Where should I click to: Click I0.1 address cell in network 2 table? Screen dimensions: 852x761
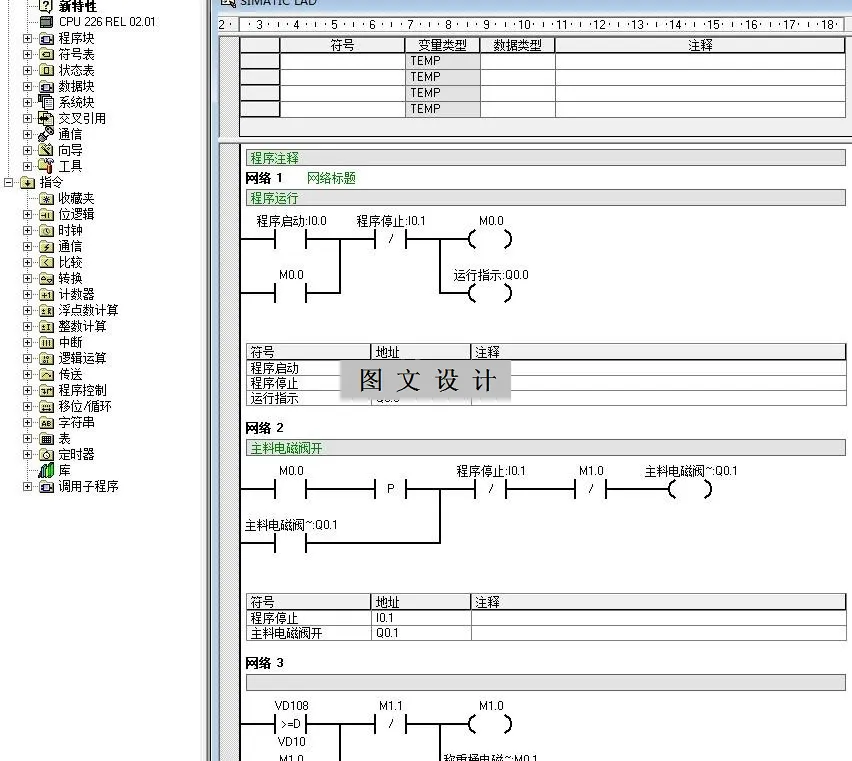(421, 618)
